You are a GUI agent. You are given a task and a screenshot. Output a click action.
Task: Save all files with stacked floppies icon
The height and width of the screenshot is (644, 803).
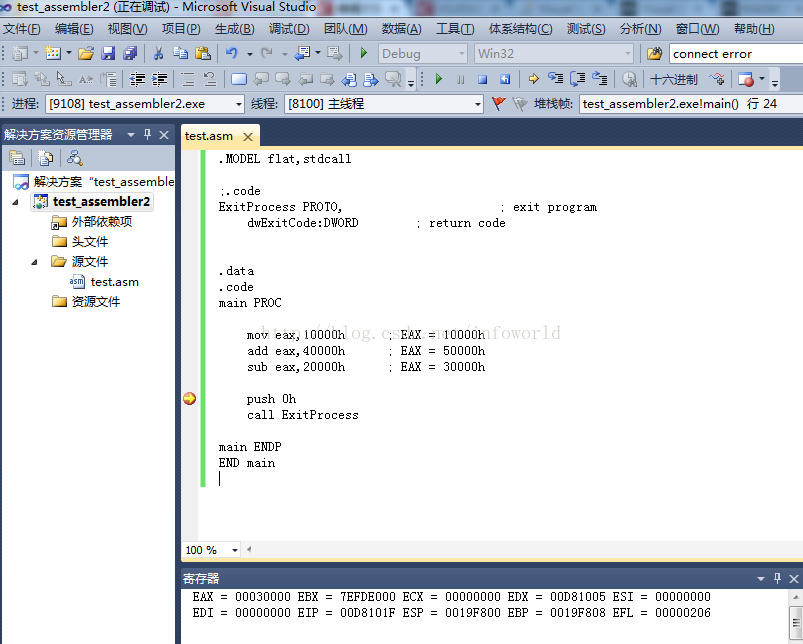(x=130, y=53)
